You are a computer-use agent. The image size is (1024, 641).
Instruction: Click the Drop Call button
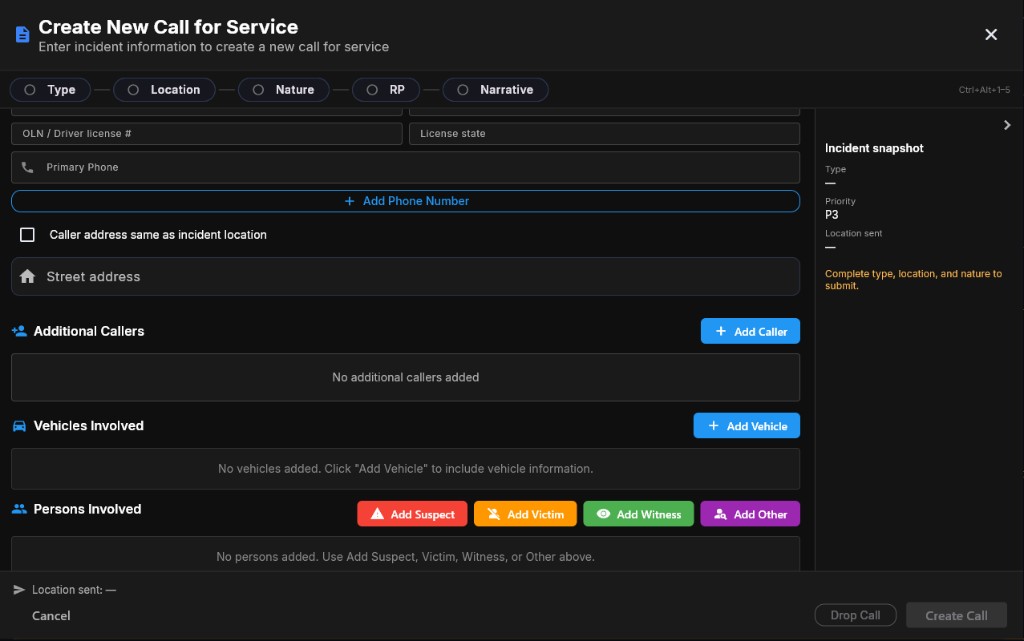(856, 615)
